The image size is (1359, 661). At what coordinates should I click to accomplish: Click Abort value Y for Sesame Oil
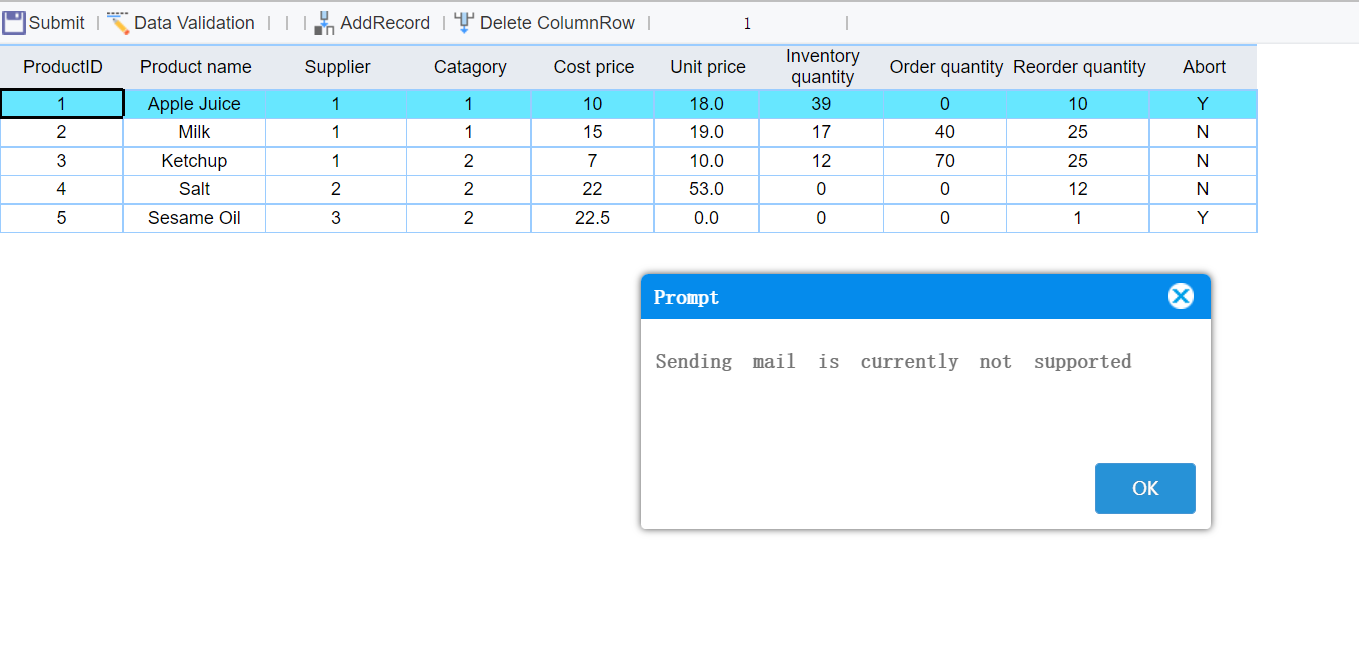pos(1204,218)
